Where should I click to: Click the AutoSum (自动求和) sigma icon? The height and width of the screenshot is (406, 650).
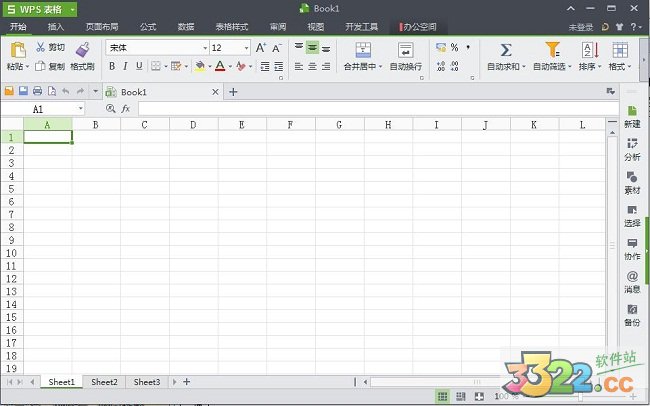[x=505, y=50]
